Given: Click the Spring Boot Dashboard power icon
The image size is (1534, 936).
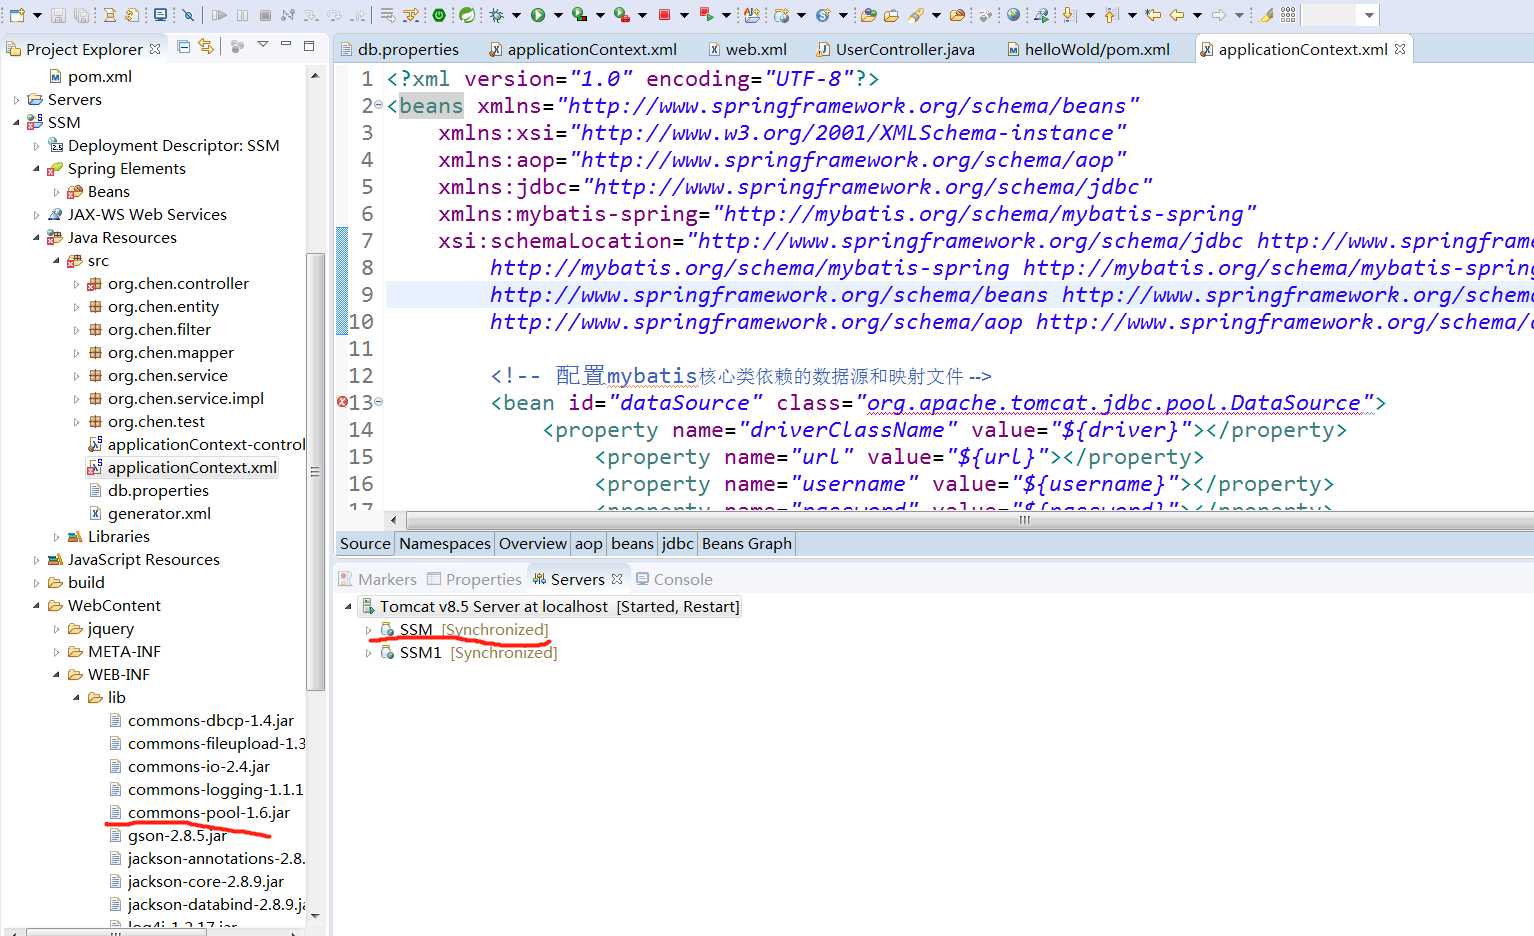Looking at the screenshot, I should pos(439,15).
